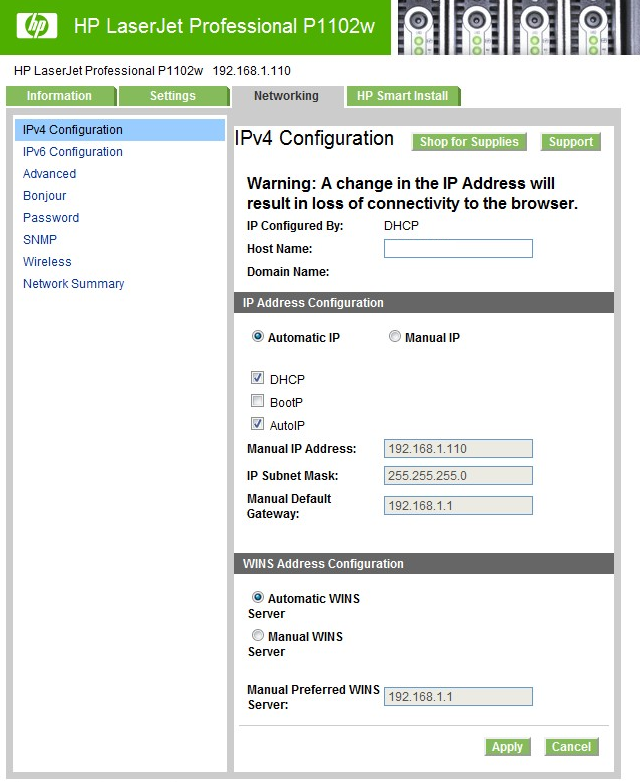This screenshot has width=640, height=782.
Task: Select the Manual IP radio button
Action: (x=395, y=337)
